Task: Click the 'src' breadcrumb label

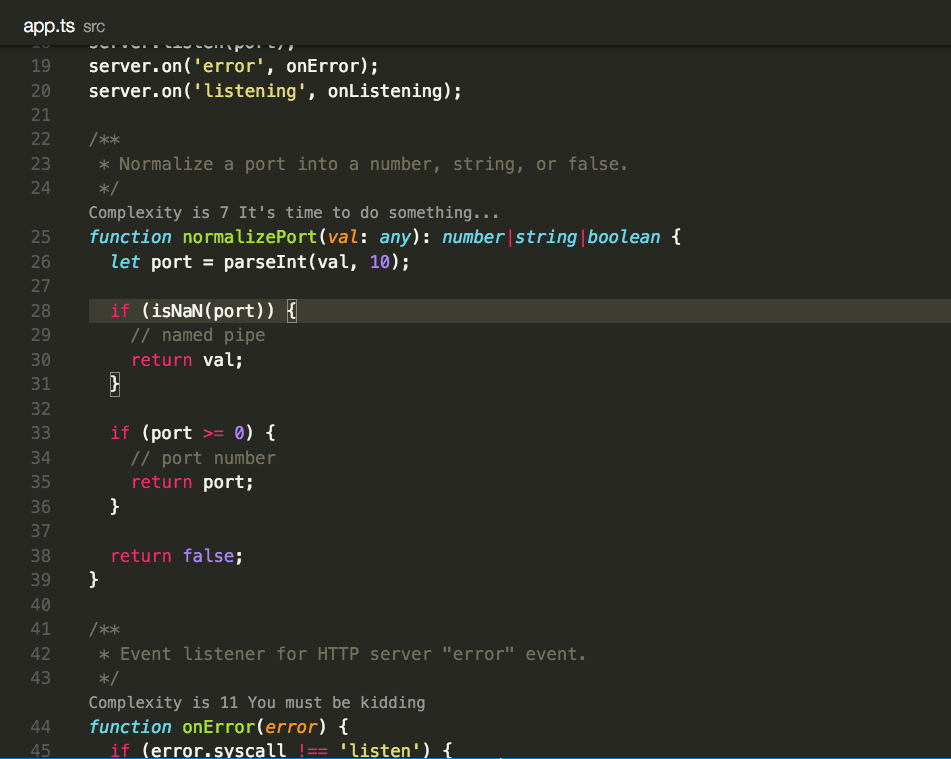Action: click(x=93, y=27)
